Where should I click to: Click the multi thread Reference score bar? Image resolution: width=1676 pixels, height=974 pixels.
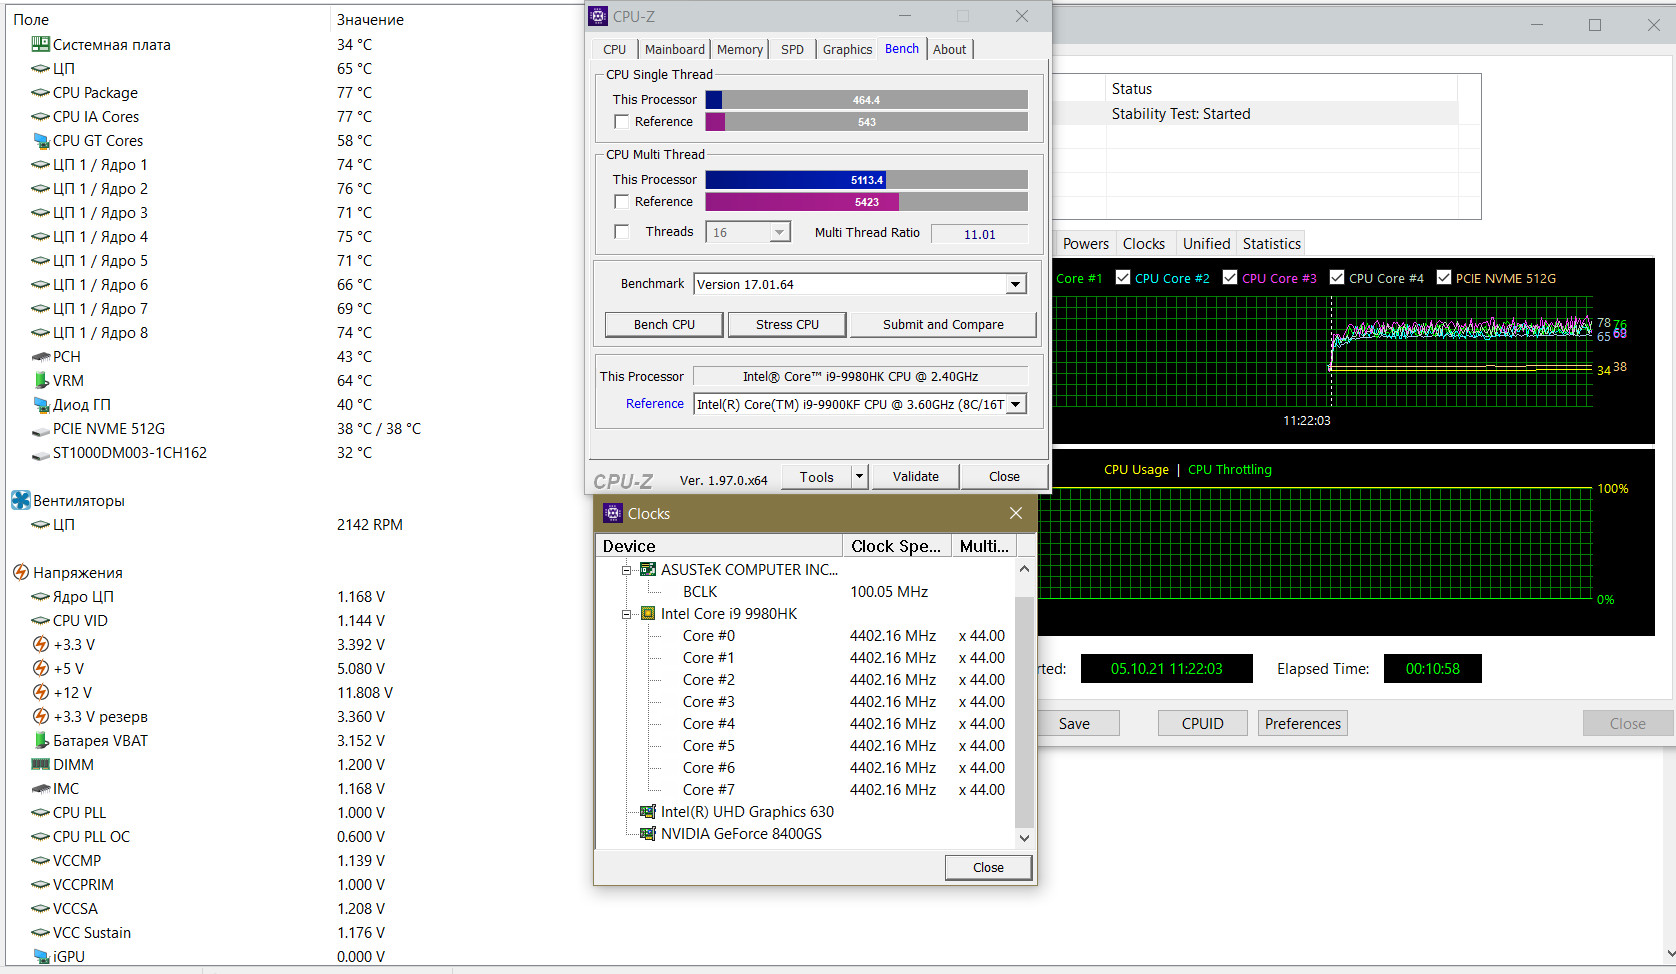tap(866, 202)
